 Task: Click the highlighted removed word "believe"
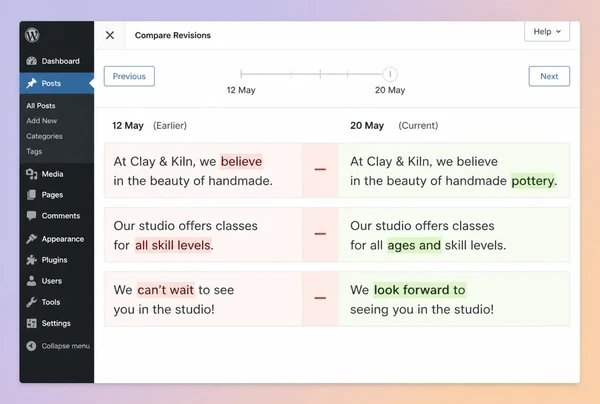(241, 161)
